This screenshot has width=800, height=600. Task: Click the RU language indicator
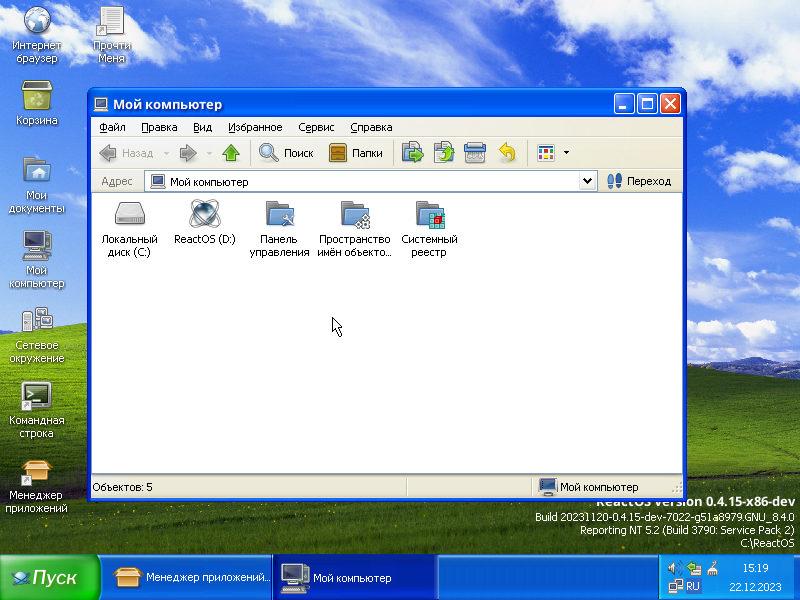(x=693, y=586)
